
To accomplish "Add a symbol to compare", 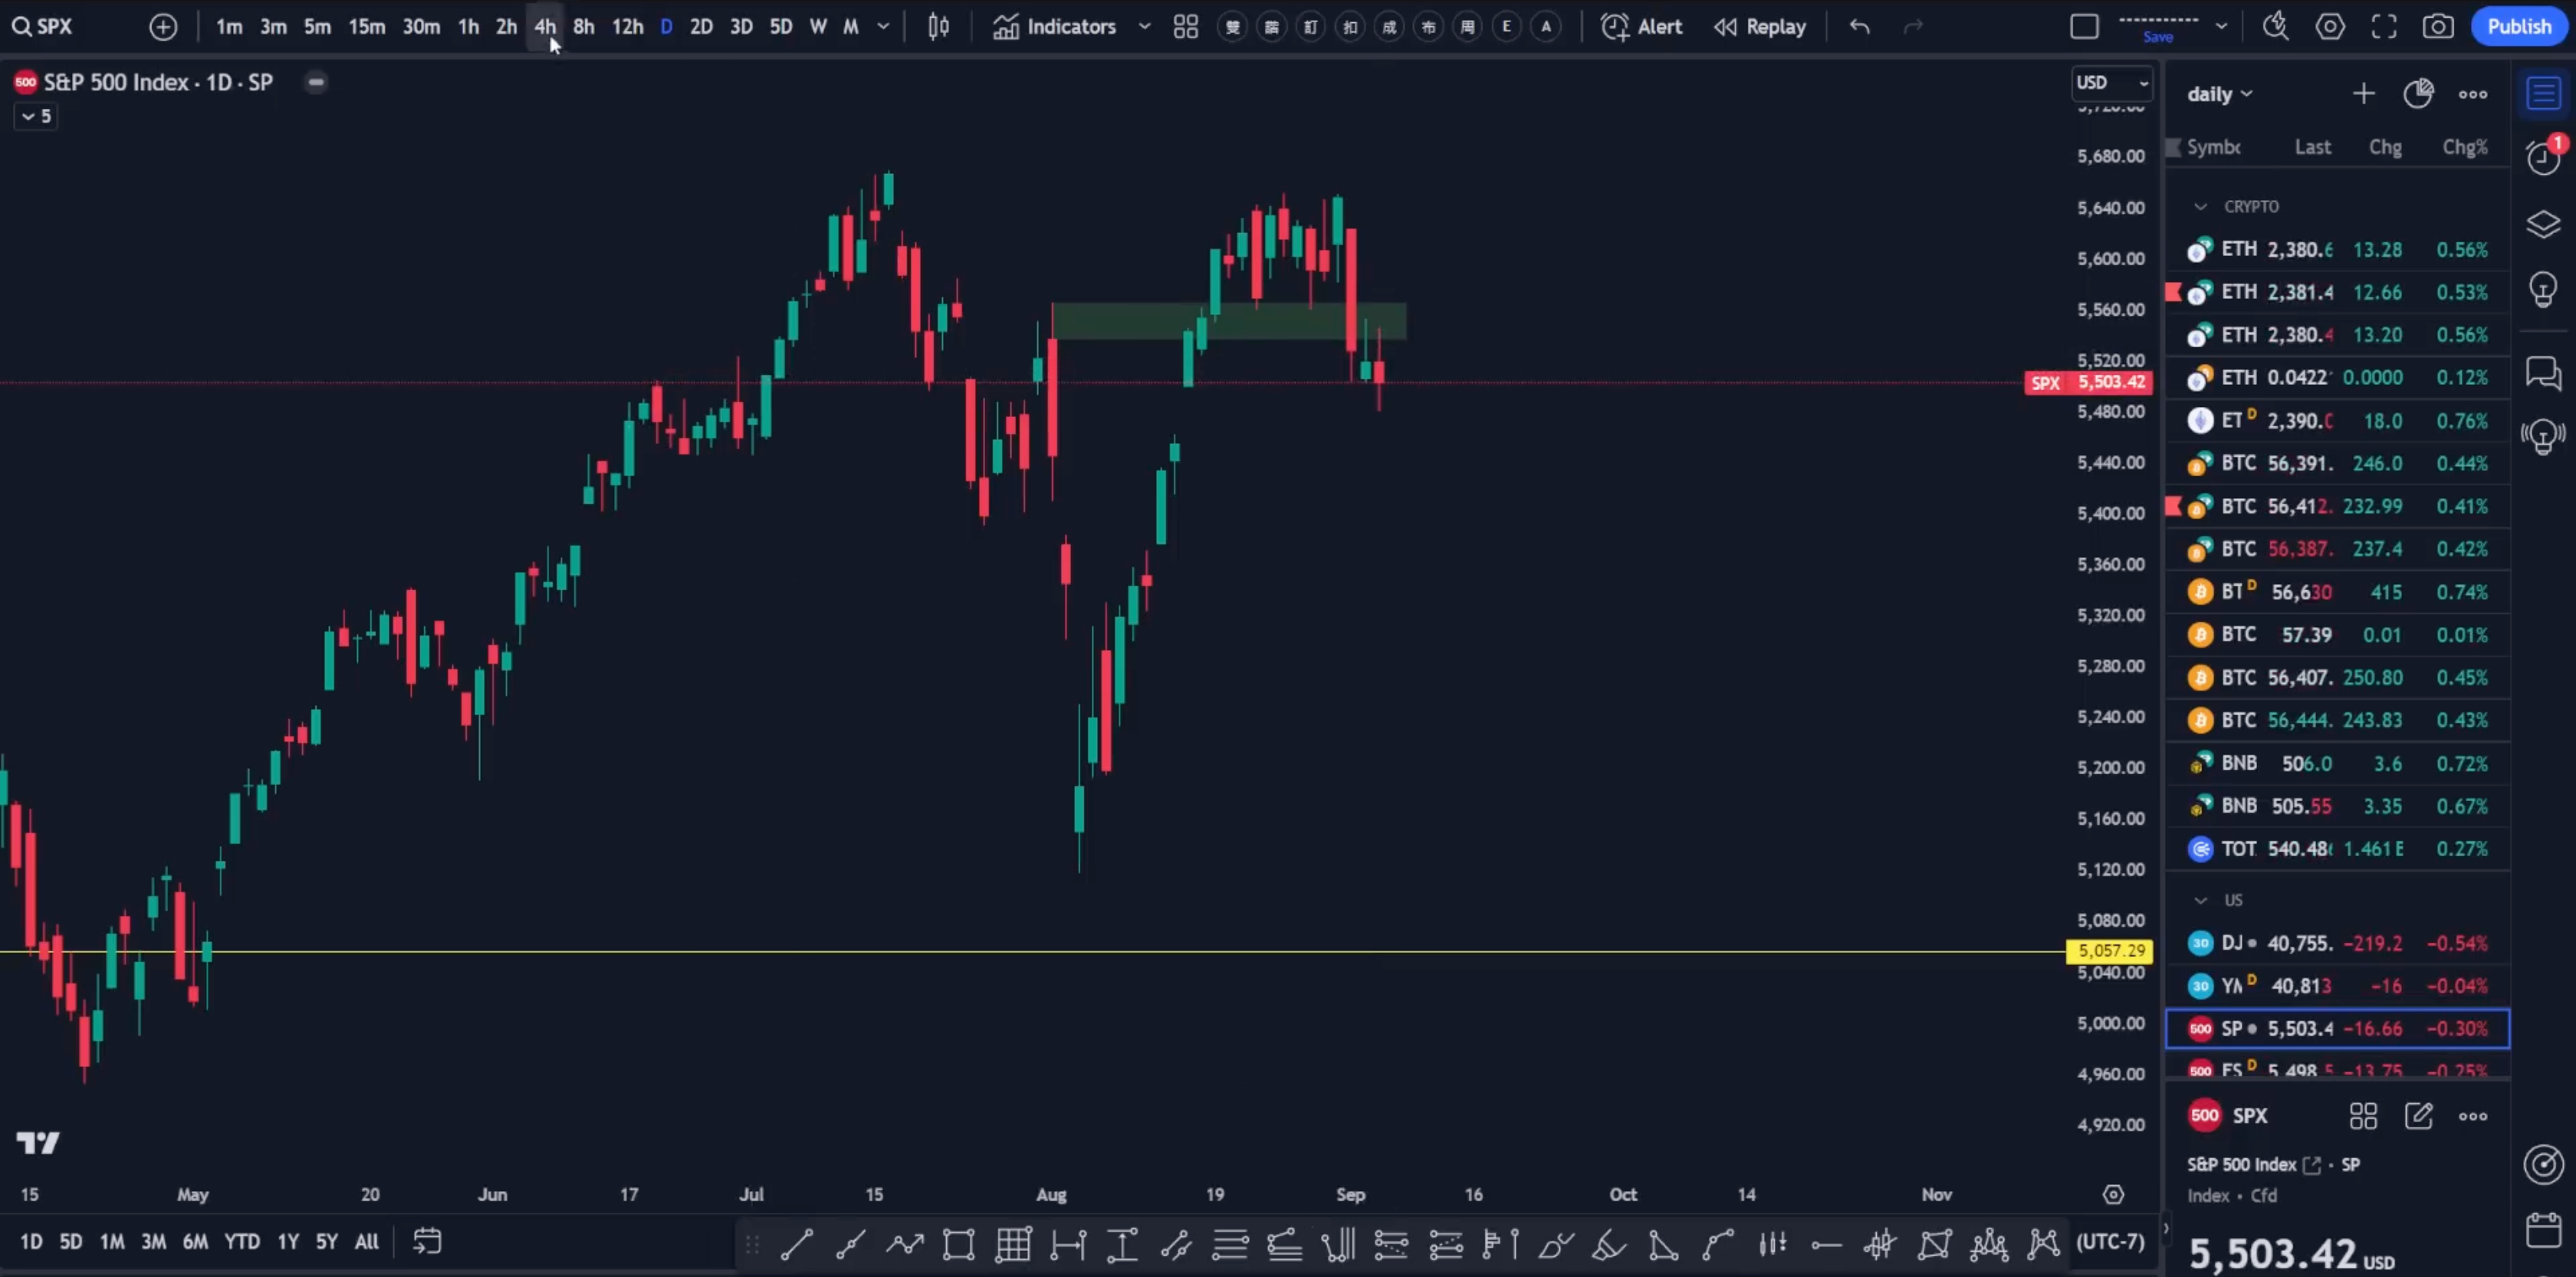I will click(163, 27).
